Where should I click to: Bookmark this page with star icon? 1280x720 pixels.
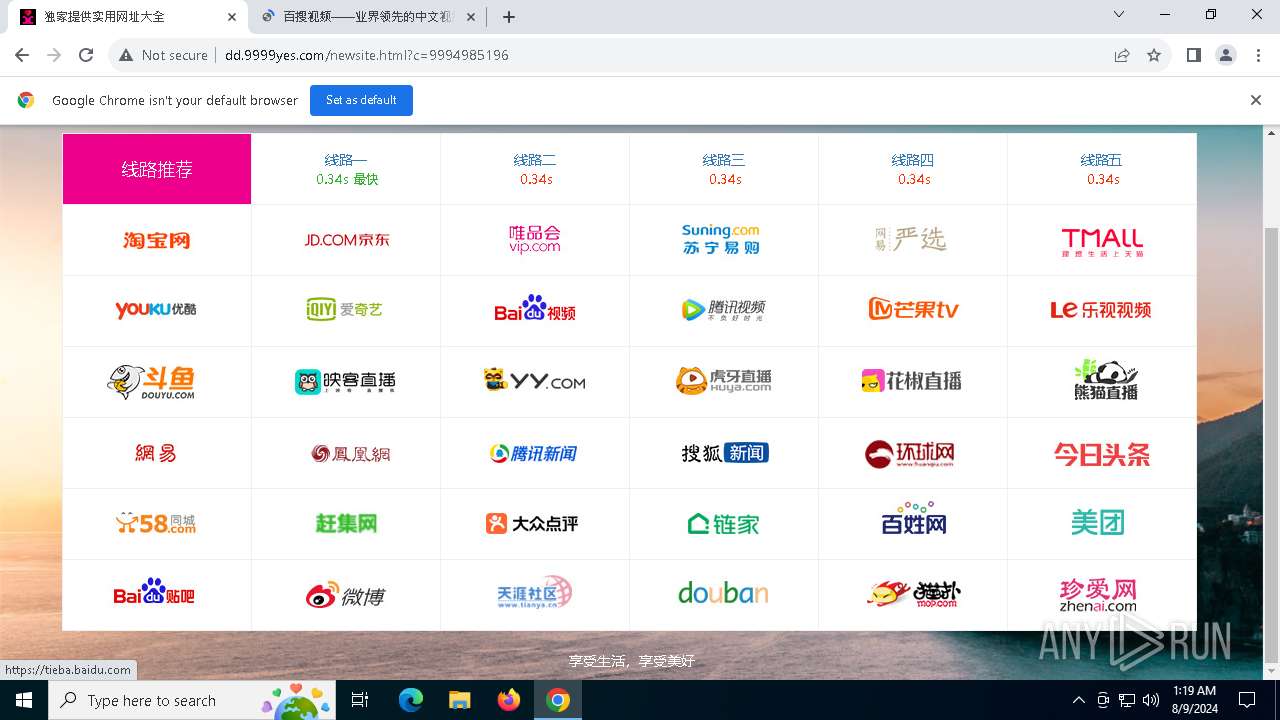tap(1154, 55)
